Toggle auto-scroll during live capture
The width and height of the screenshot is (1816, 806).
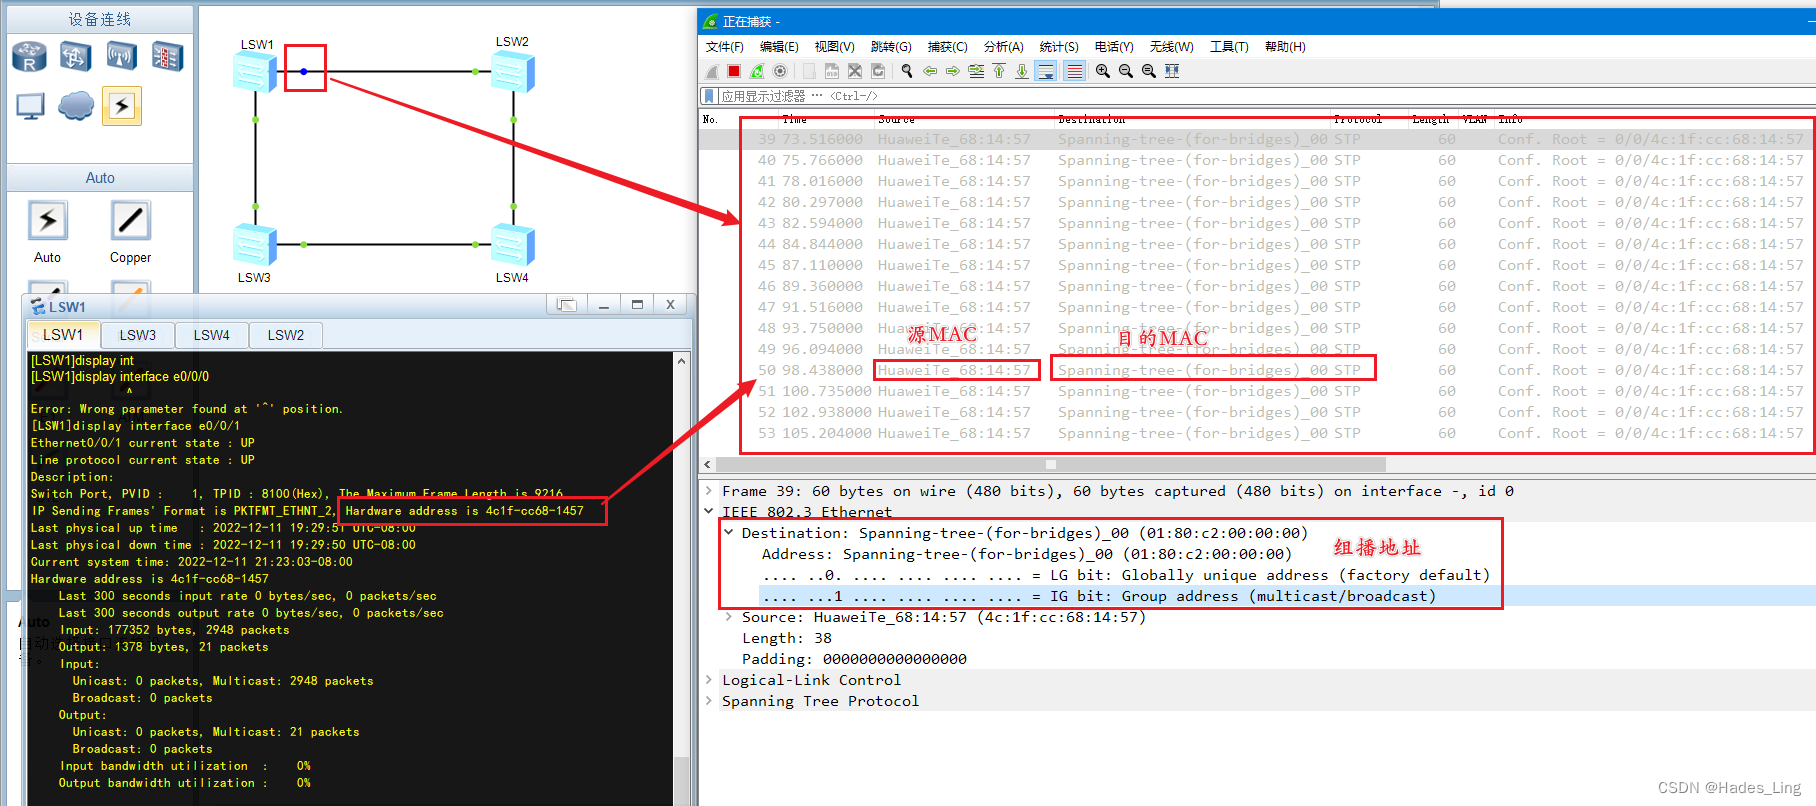[1046, 71]
